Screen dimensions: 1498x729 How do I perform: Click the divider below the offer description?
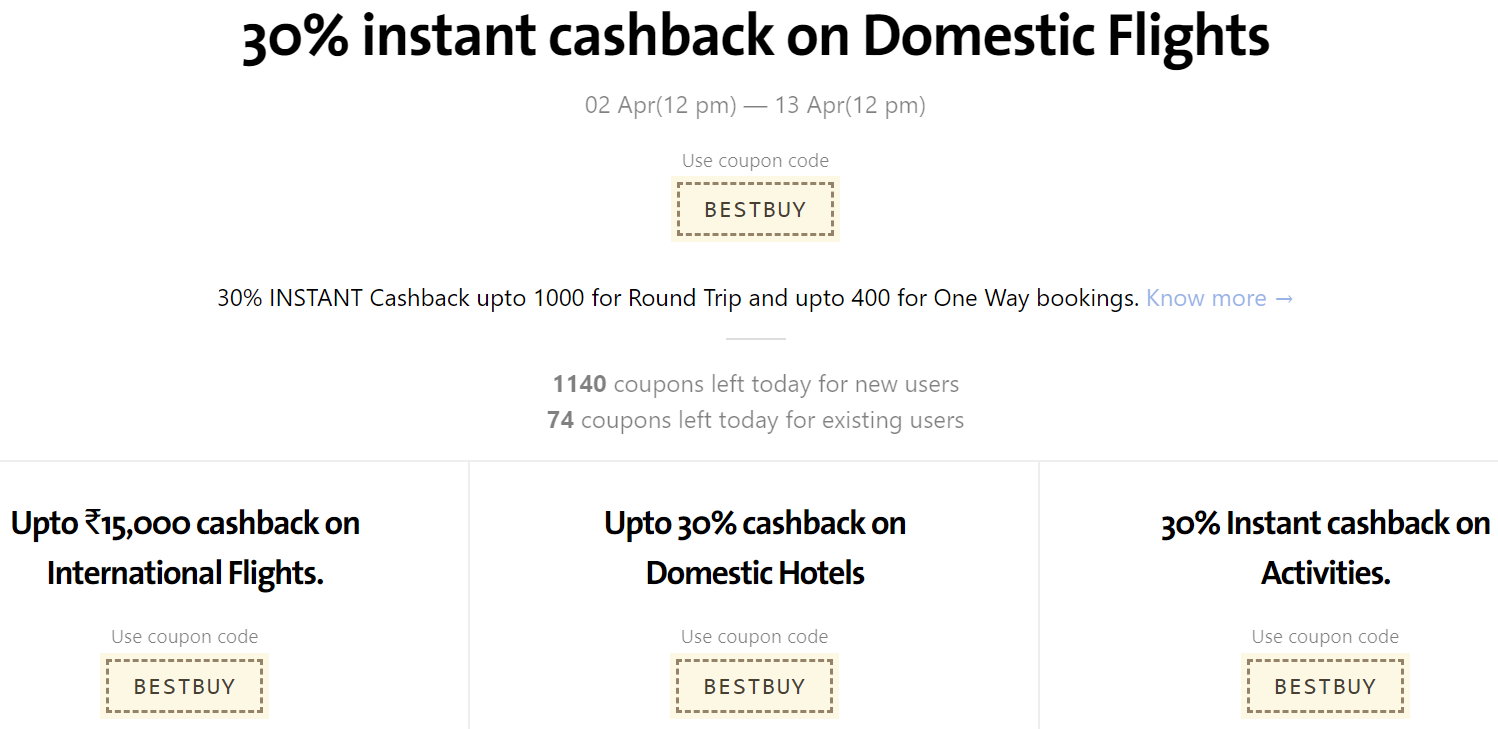(755, 338)
